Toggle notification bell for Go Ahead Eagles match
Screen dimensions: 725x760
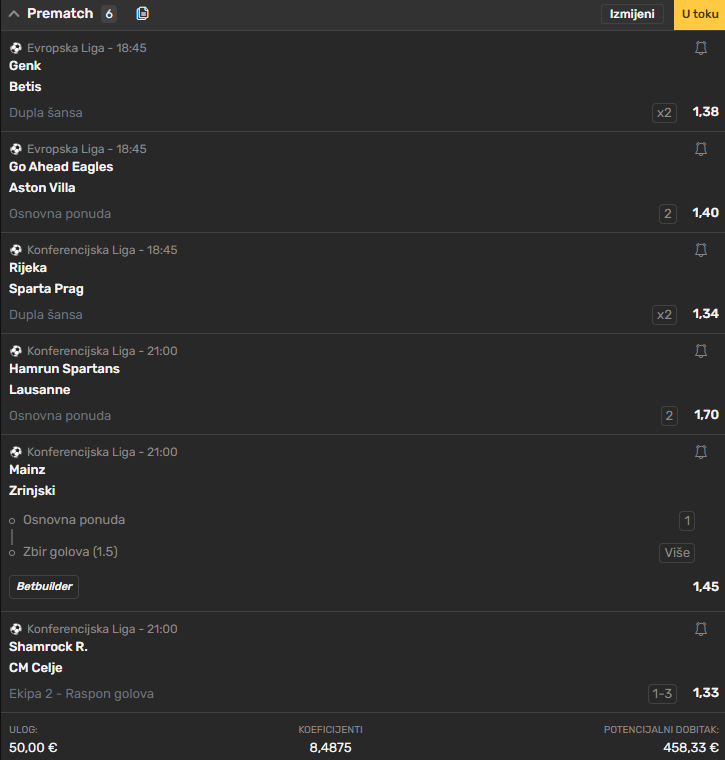[x=701, y=148]
